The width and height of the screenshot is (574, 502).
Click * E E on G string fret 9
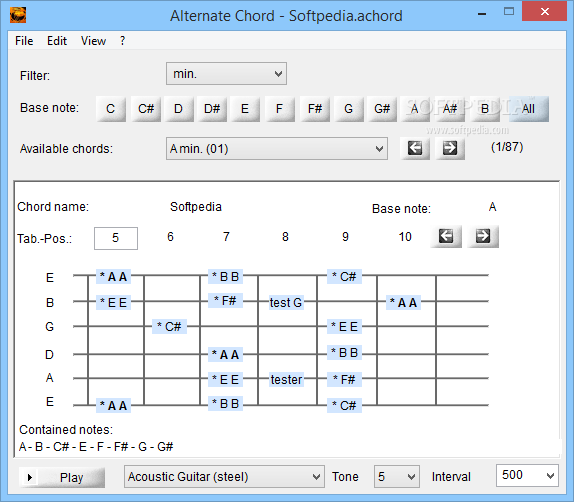(344, 326)
